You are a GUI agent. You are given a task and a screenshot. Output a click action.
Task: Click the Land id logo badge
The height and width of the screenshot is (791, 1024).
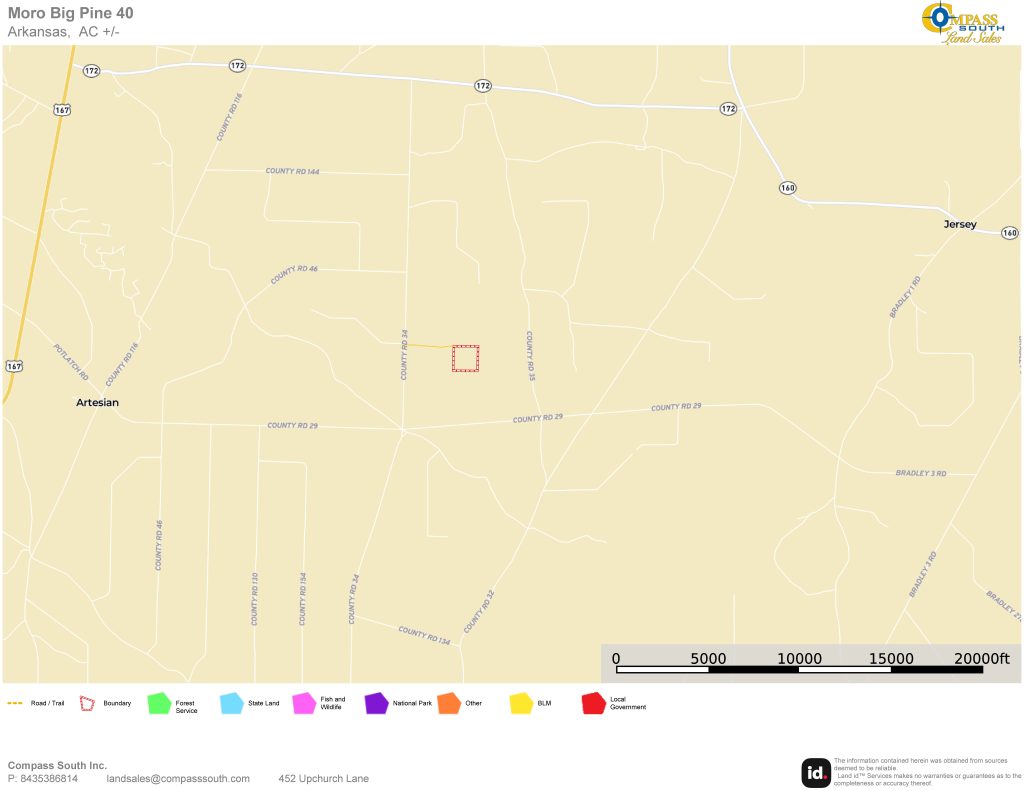click(815, 772)
